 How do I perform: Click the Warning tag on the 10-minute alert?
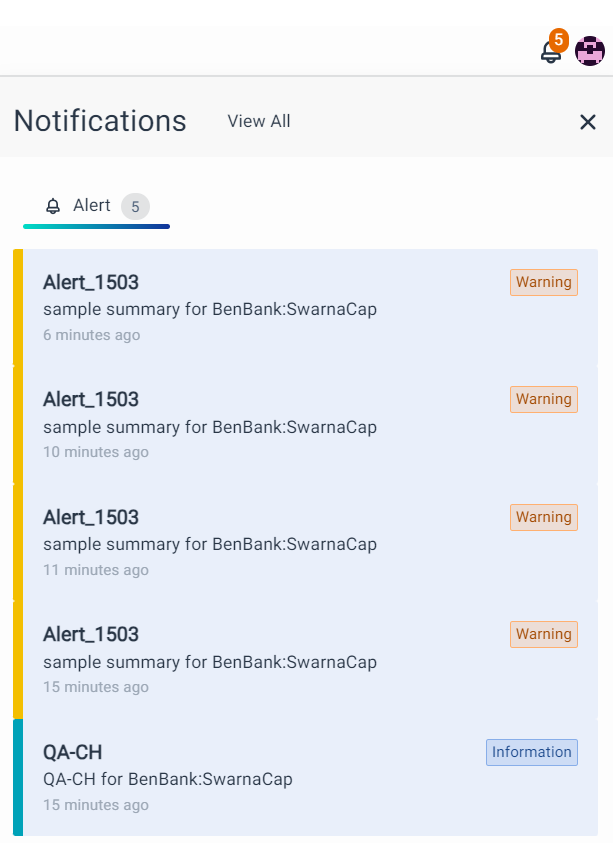tap(544, 399)
